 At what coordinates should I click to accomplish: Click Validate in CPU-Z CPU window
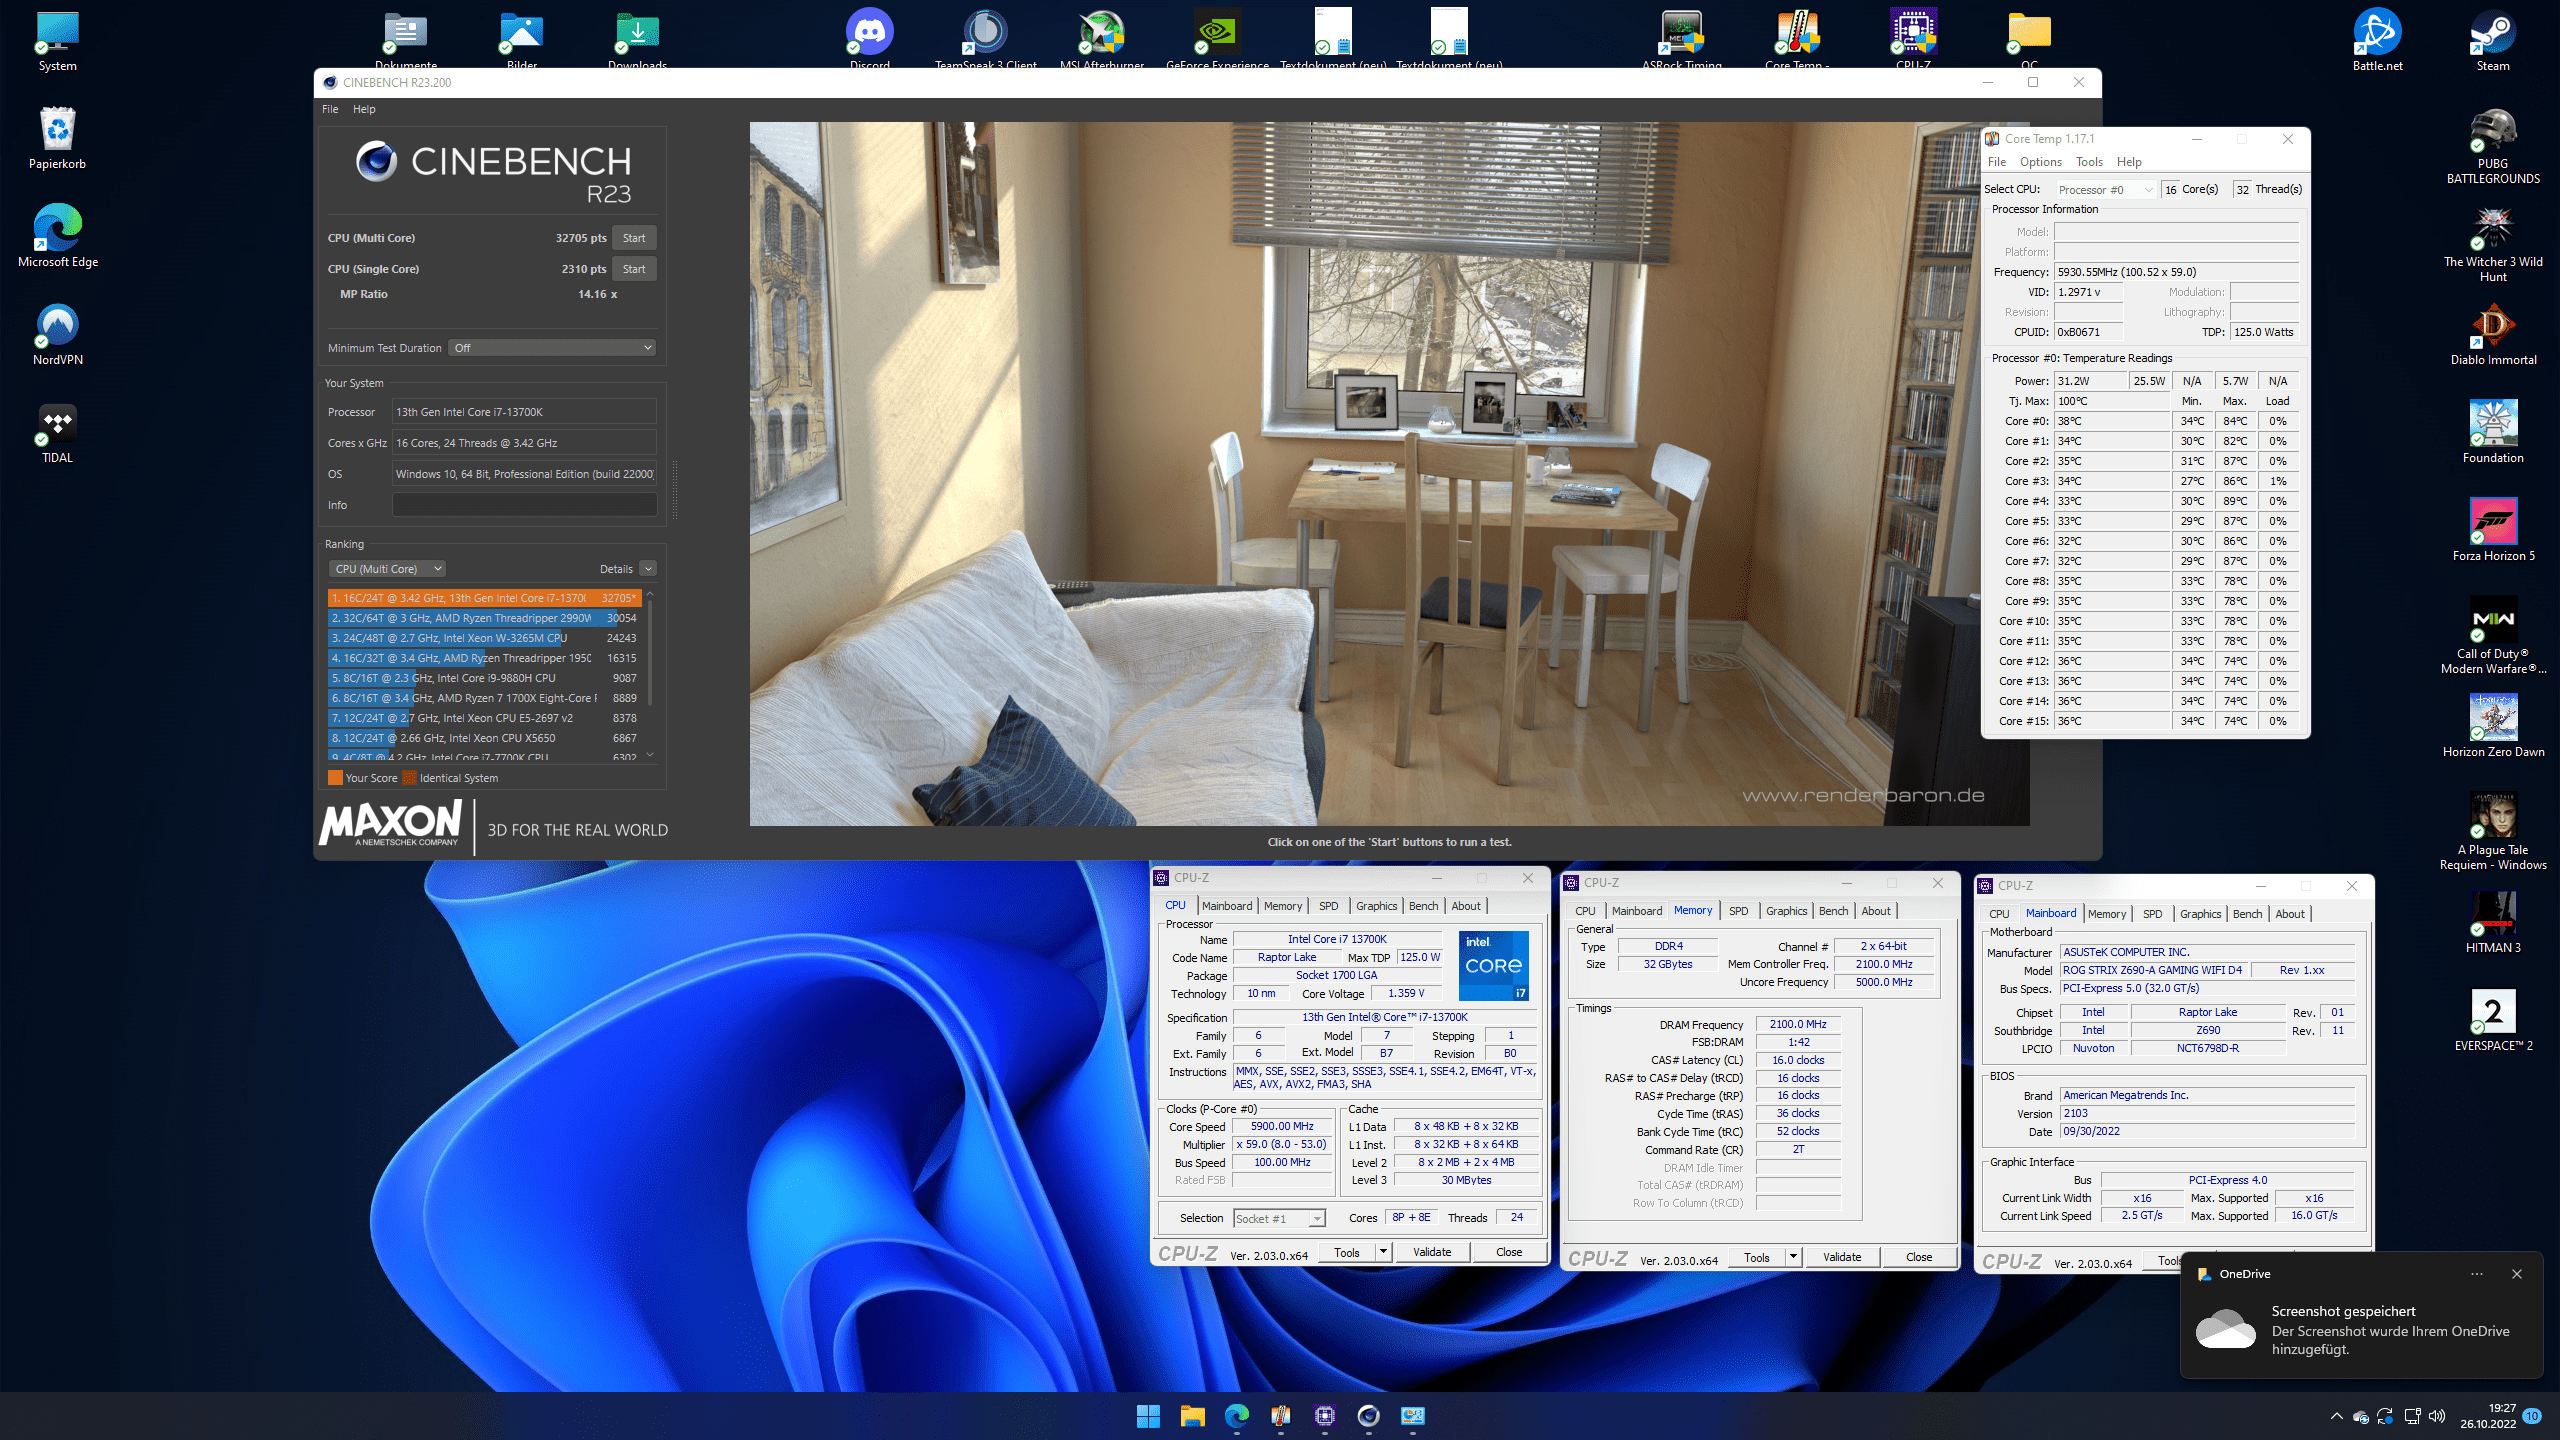pyautogui.click(x=1432, y=1252)
